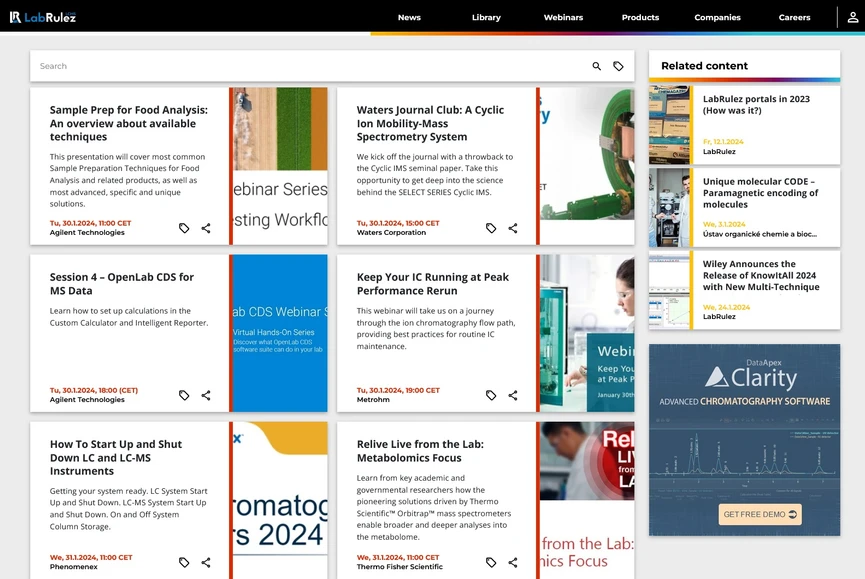Share the Waters Journal Club webinar
Screen dimensions: 865x579
point(512,228)
